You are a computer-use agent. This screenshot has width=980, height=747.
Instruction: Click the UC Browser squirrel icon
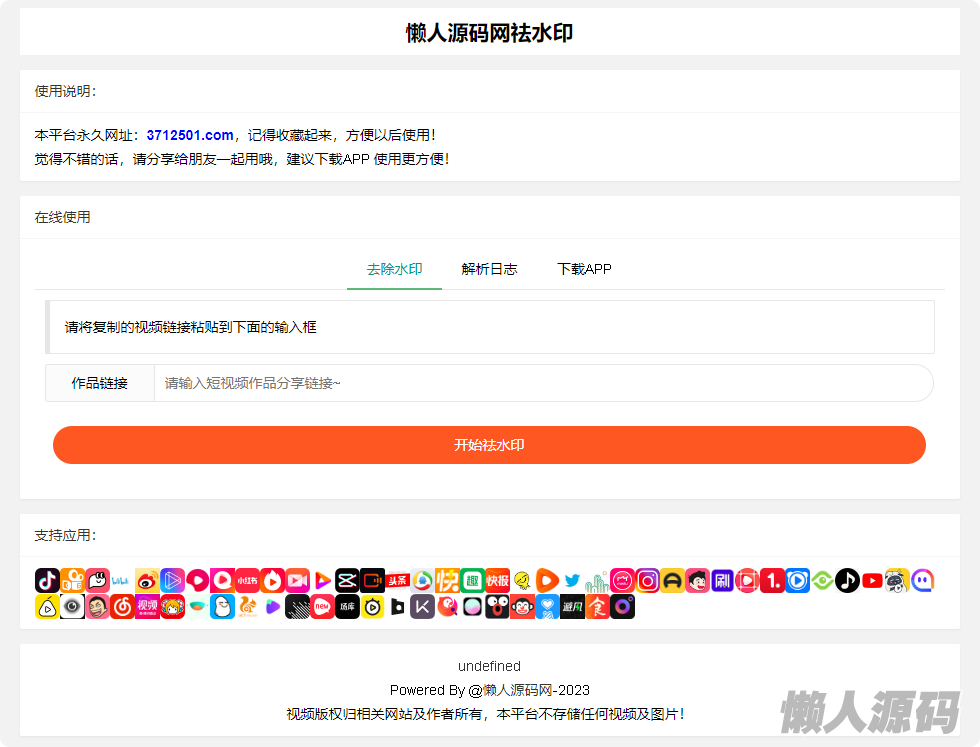point(247,606)
